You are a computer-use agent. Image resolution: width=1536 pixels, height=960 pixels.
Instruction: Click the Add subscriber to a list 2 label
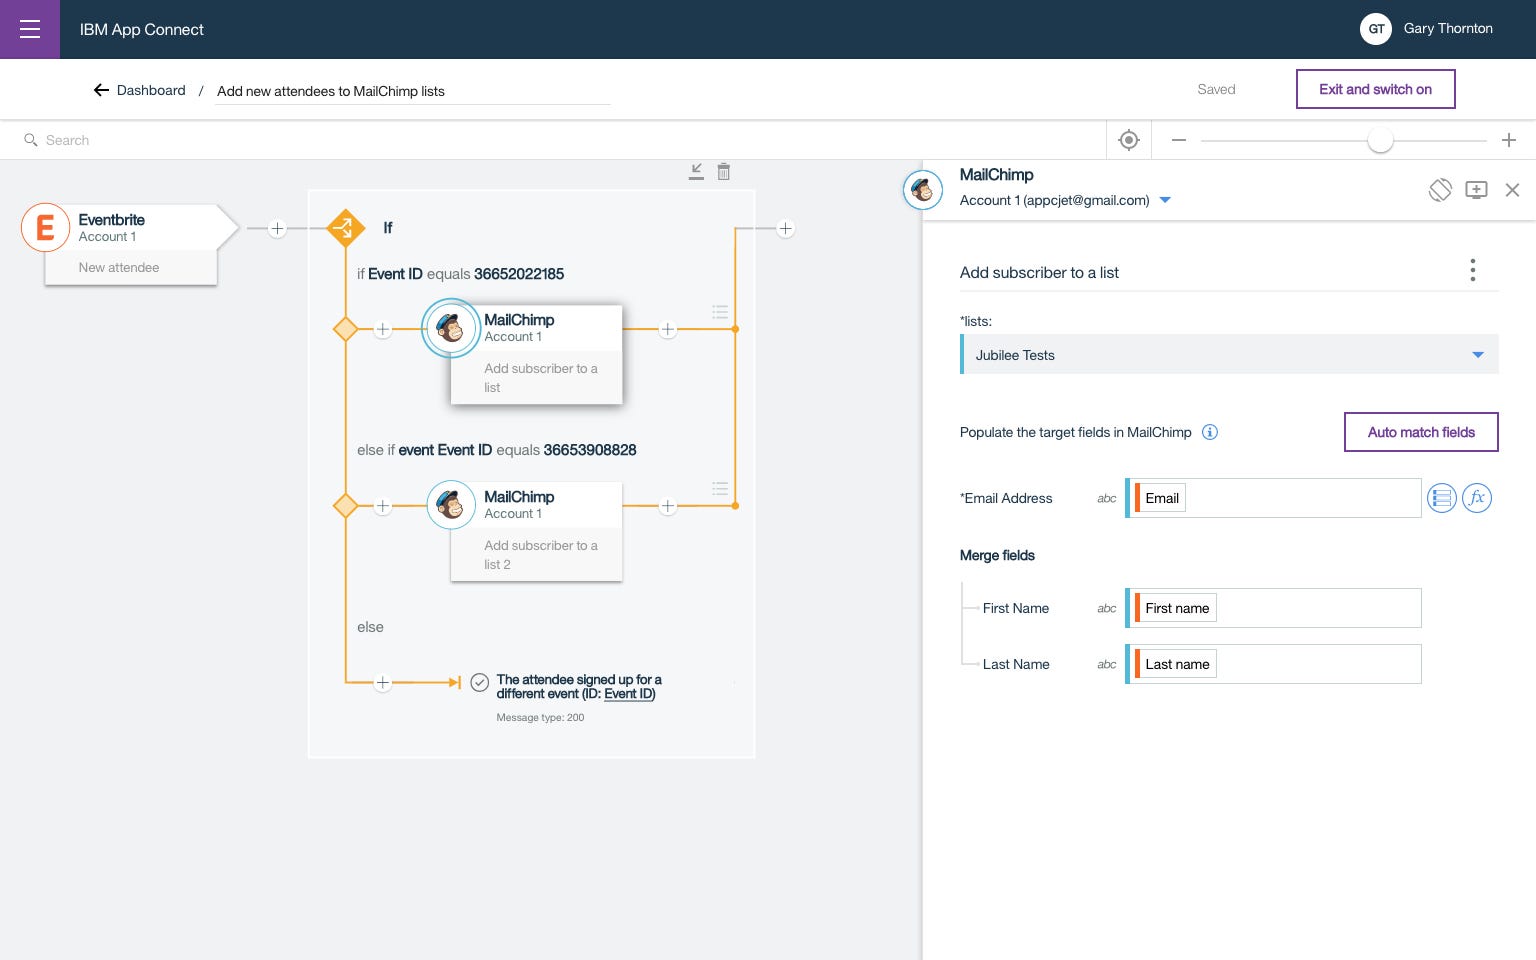541,555
